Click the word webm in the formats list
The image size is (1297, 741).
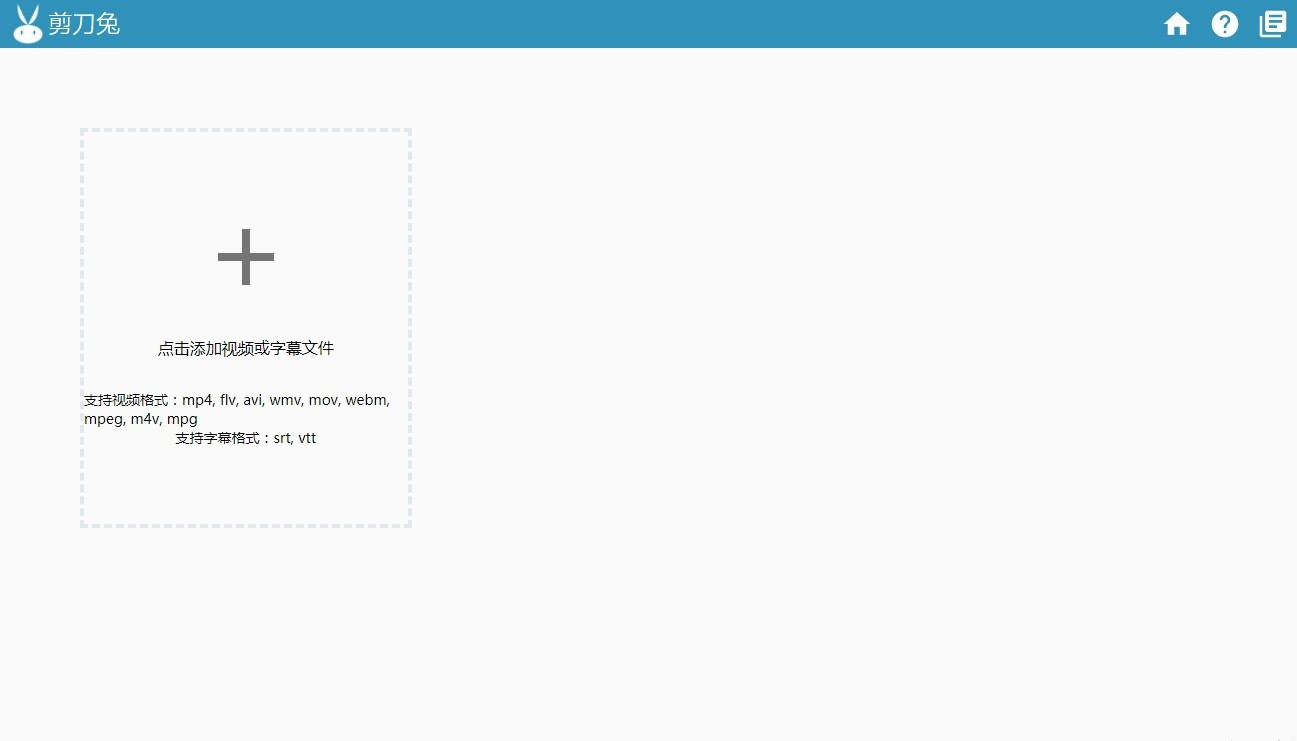(367, 400)
